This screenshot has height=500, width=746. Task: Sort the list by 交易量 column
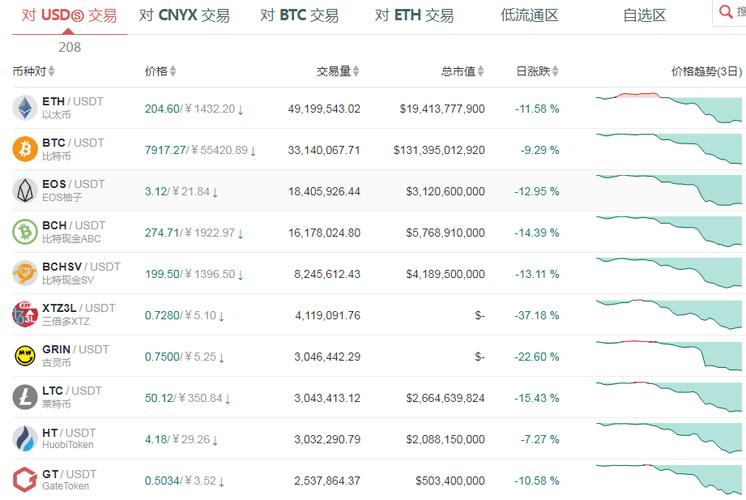coord(338,71)
